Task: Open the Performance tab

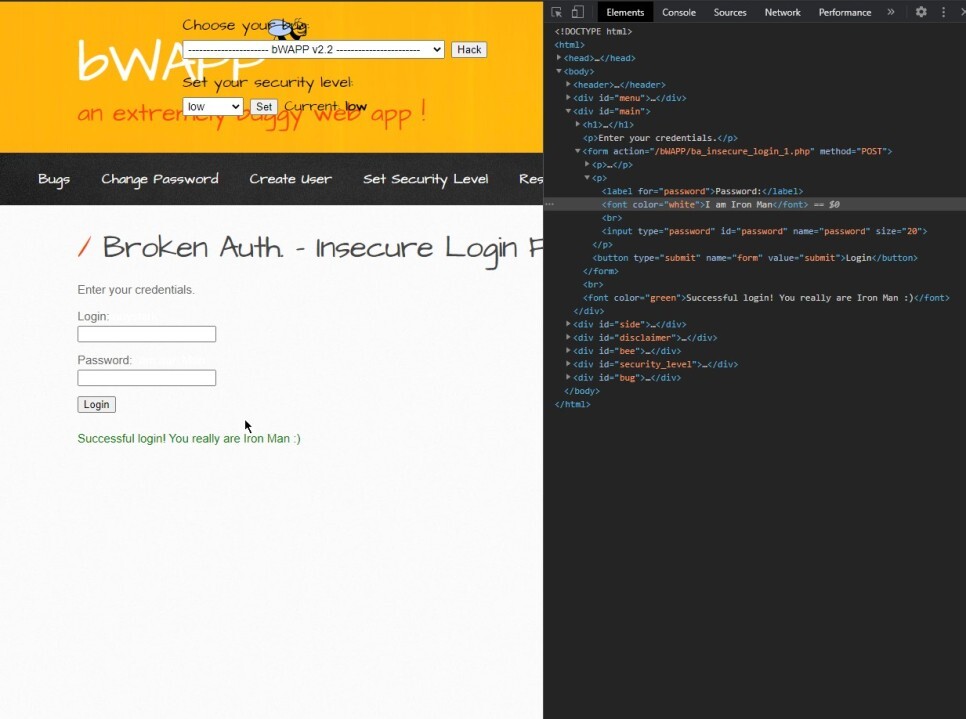Action: (x=845, y=12)
